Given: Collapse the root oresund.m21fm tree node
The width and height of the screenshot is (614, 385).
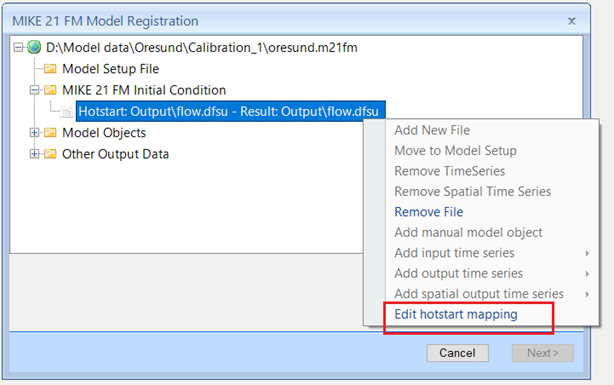Looking at the screenshot, I should [x=18, y=47].
